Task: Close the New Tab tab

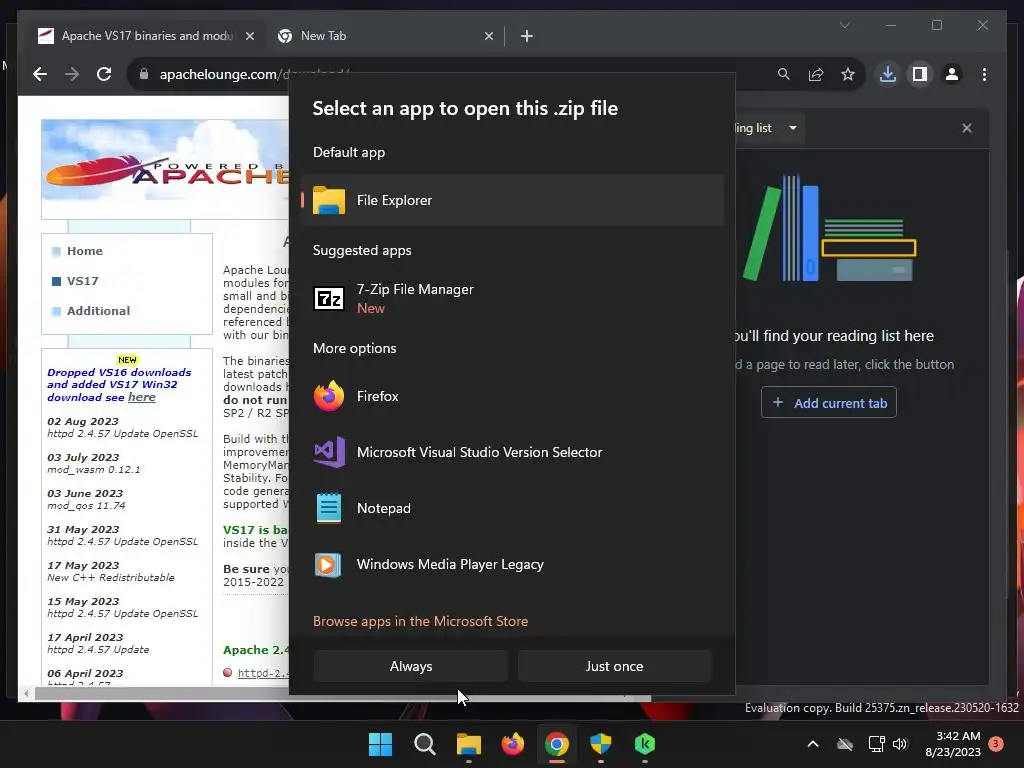Action: click(x=488, y=36)
